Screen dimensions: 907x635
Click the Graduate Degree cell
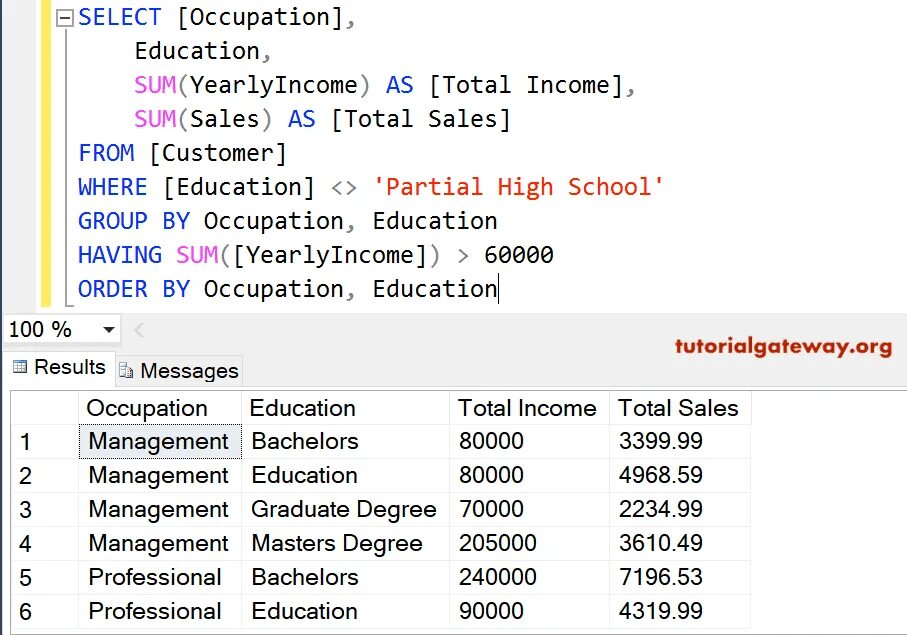(x=345, y=510)
